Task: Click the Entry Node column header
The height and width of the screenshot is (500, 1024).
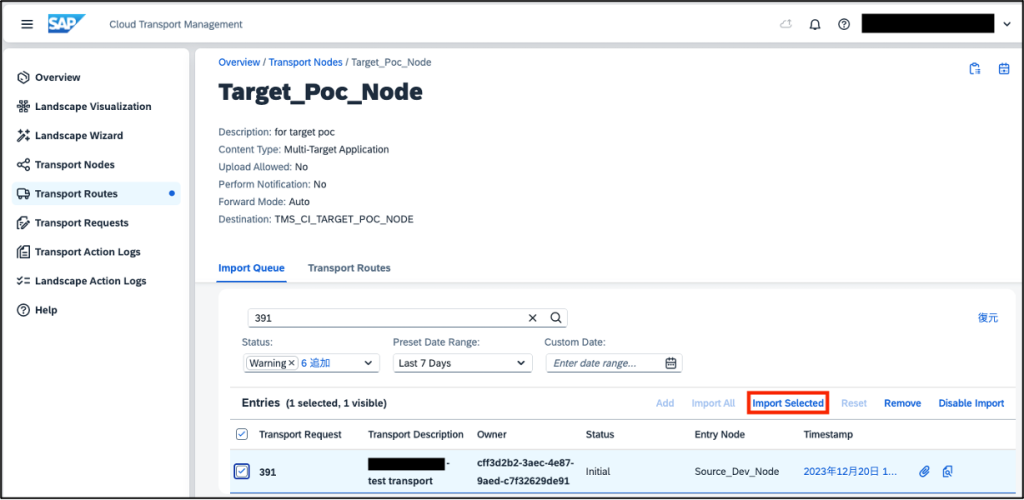Action: point(720,435)
